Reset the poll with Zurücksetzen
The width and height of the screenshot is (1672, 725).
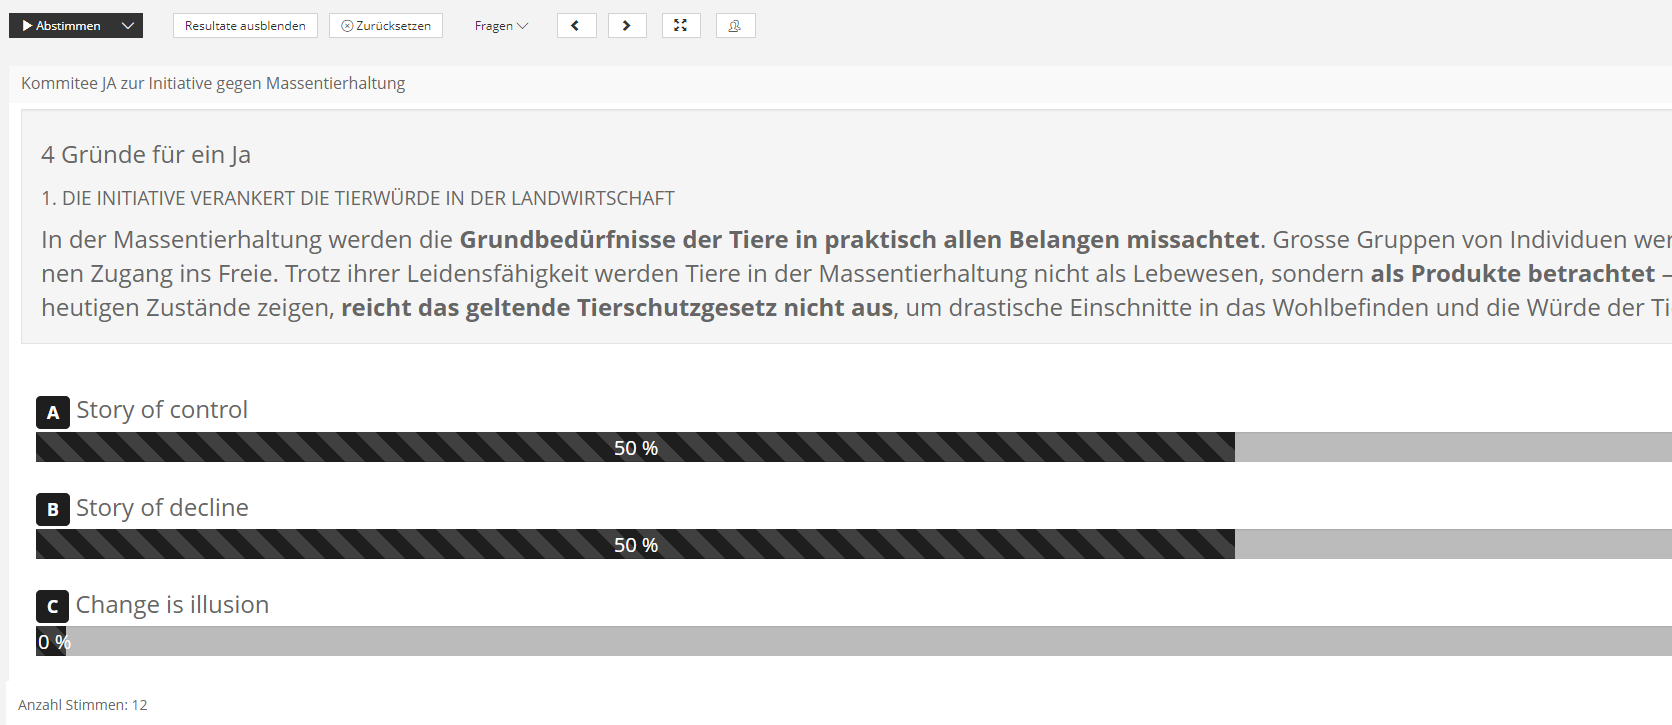[x=386, y=26]
